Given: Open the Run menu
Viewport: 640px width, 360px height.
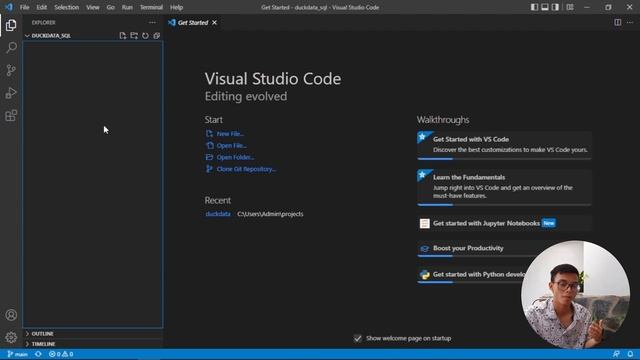Looking at the screenshot, I should pos(127,7).
